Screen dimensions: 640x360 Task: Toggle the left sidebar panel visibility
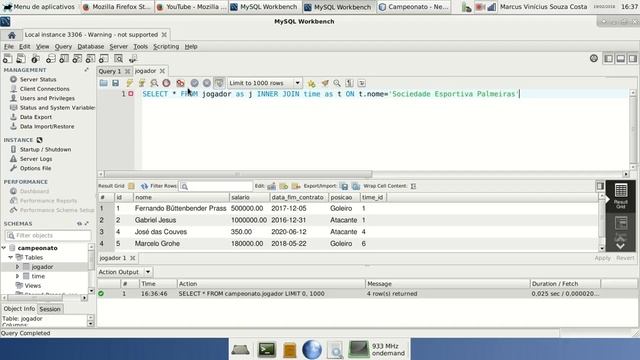tap(609, 59)
